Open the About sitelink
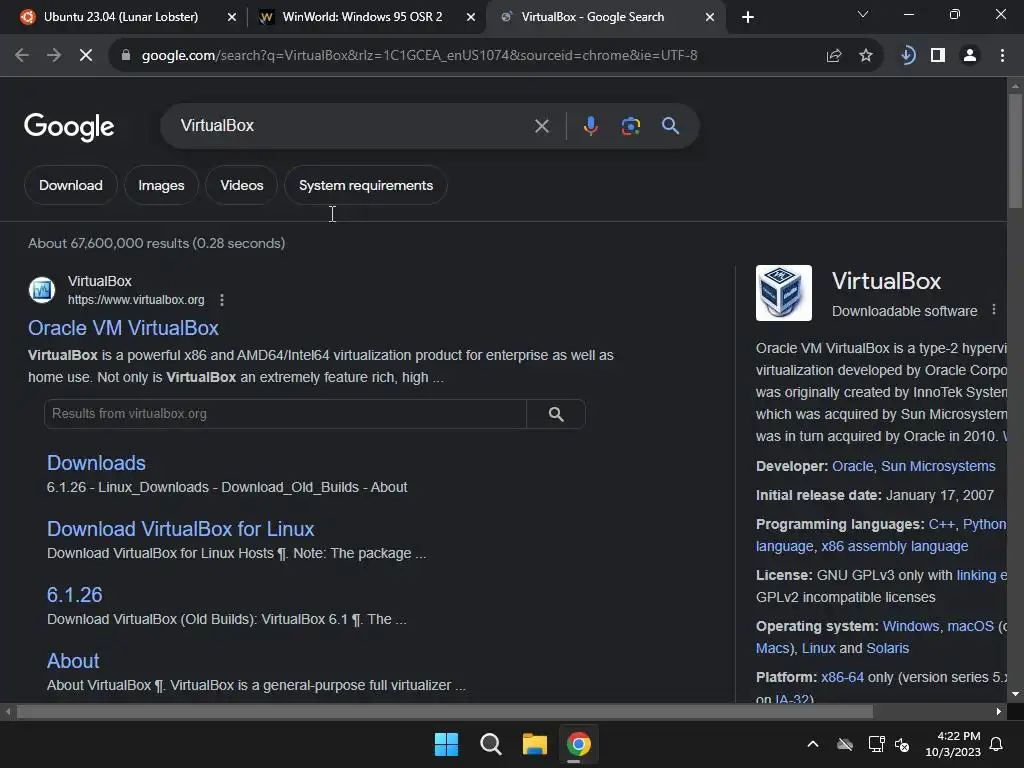This screenshot has width=1024, height=768. (73, 661)
